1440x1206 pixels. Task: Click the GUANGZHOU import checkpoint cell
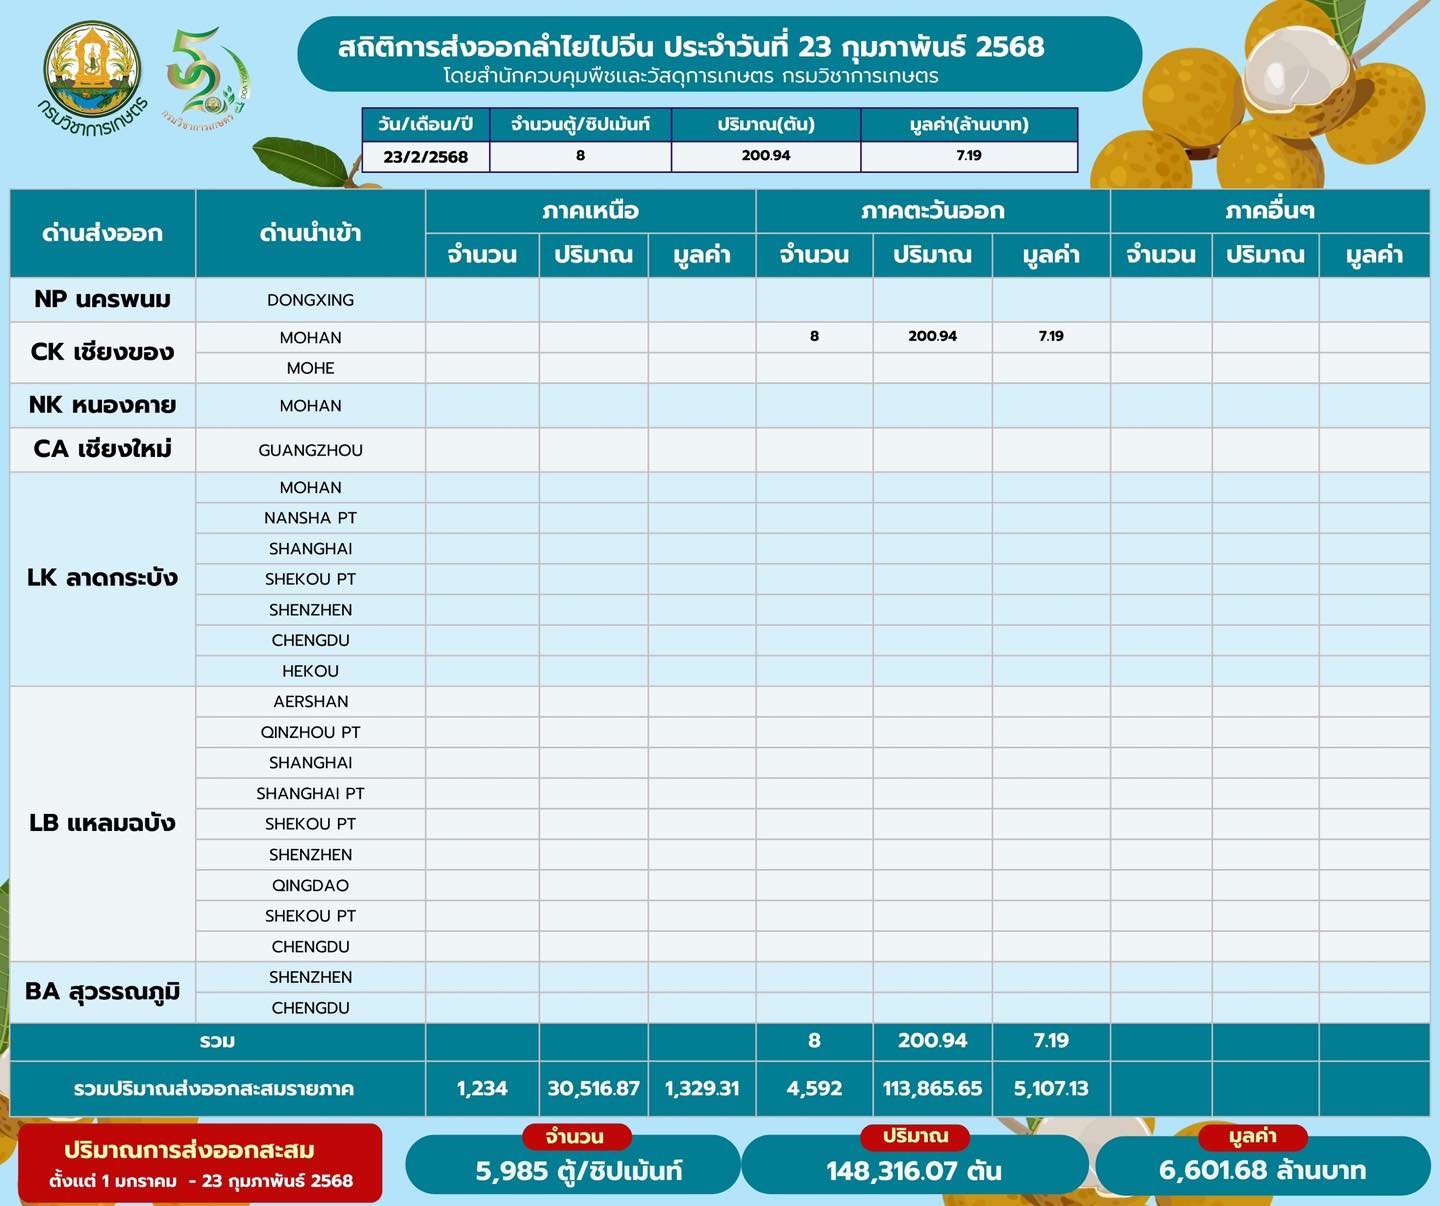[x=310, y=450]
